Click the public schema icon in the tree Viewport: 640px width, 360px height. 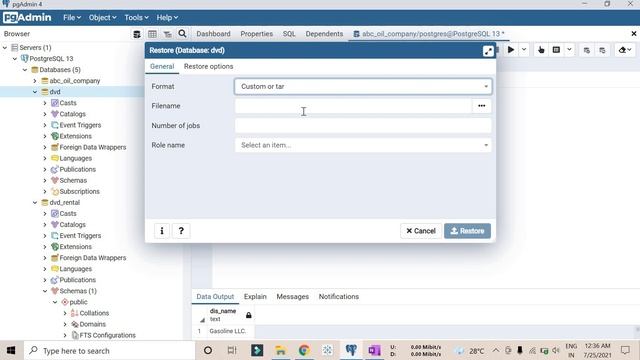click(x=64, y=302)
